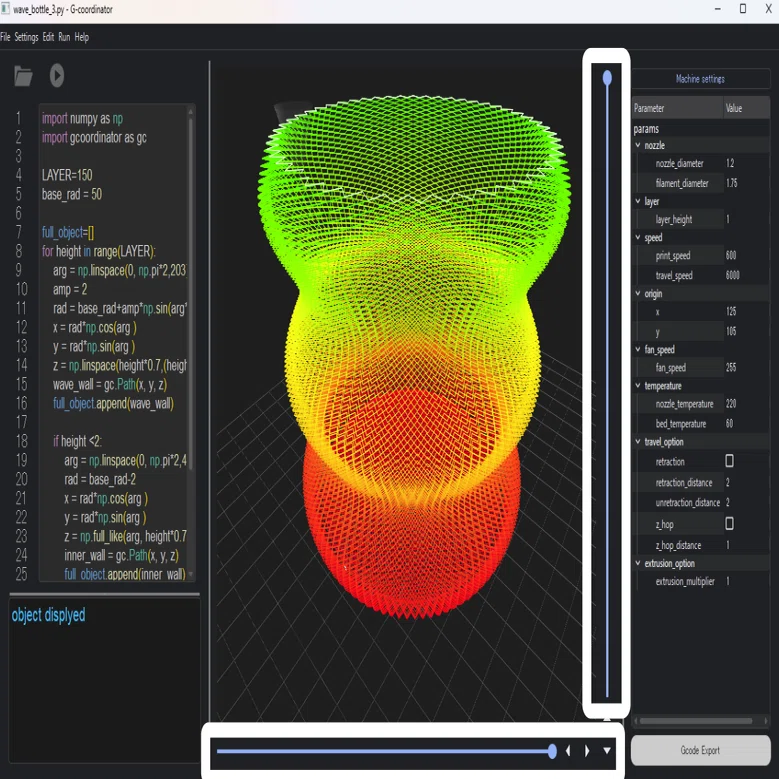Viewport: 779px width, 779px height.
Task: Click the Gcode Export button
Action: coord(700,750)
